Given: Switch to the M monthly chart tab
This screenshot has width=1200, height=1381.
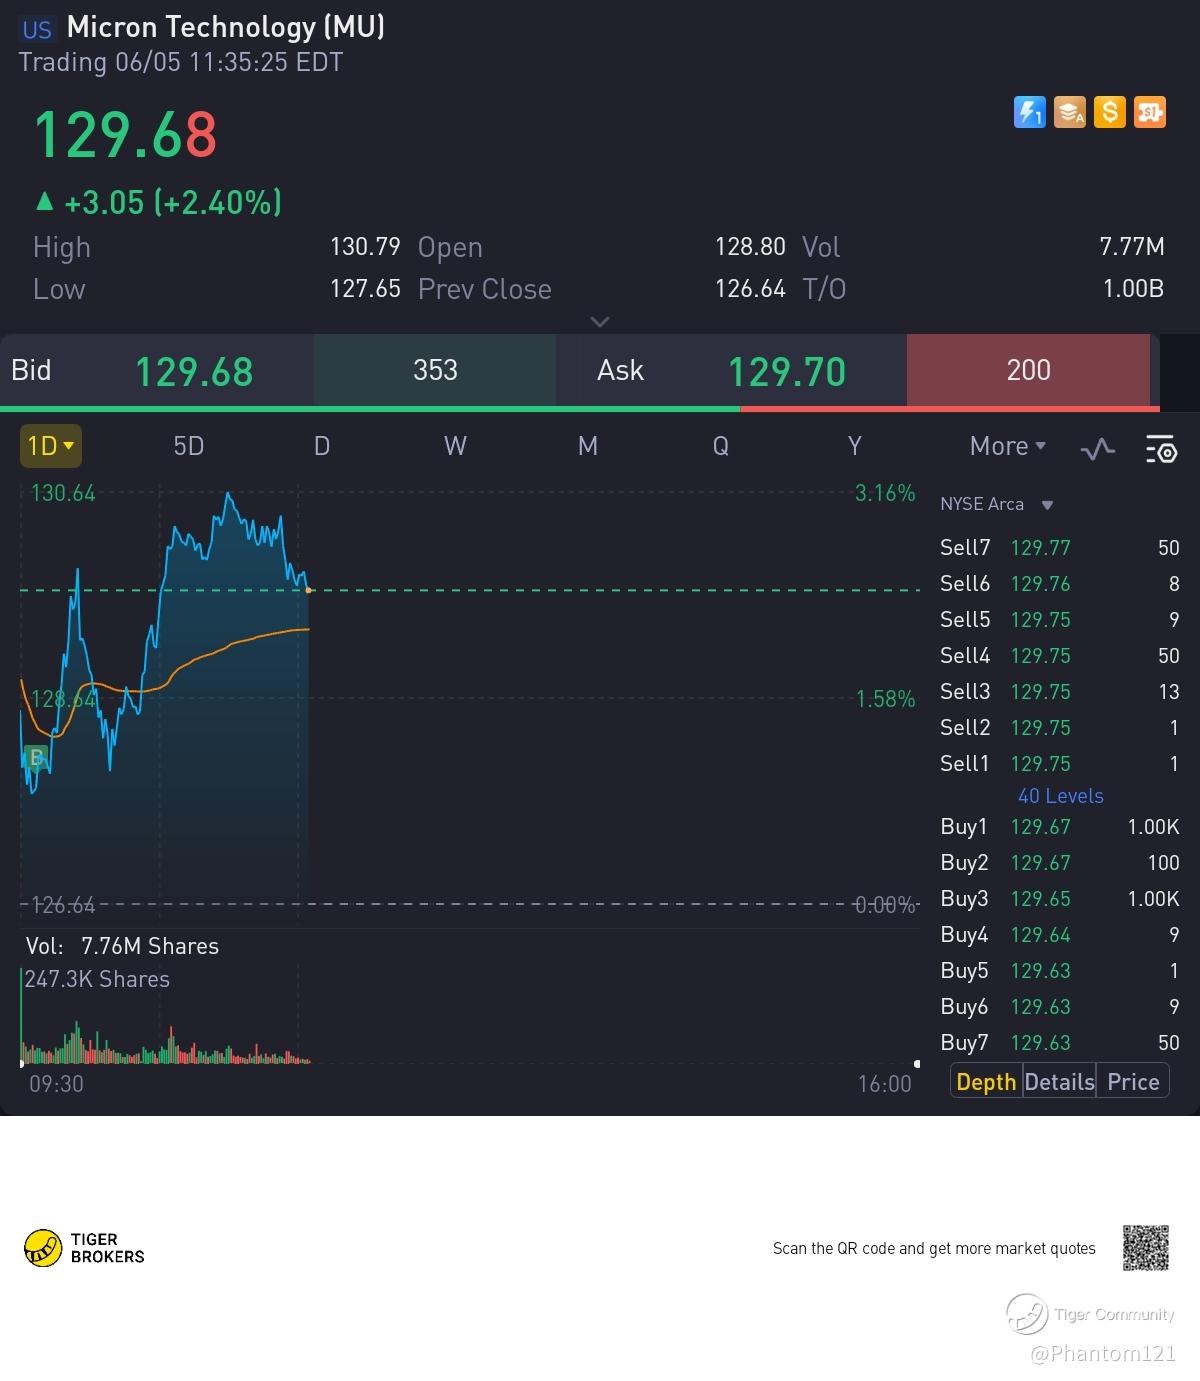Looking at the screenshot, I should [588, 446].
